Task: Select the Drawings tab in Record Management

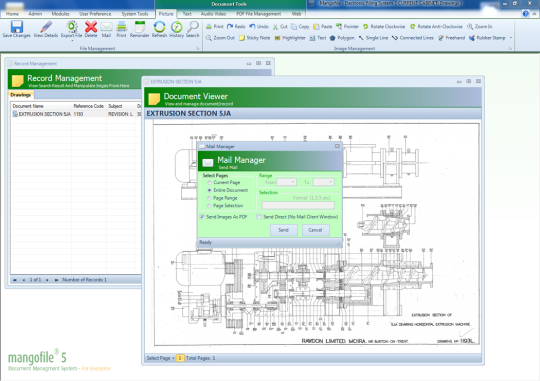Action: tap(20, 95)
